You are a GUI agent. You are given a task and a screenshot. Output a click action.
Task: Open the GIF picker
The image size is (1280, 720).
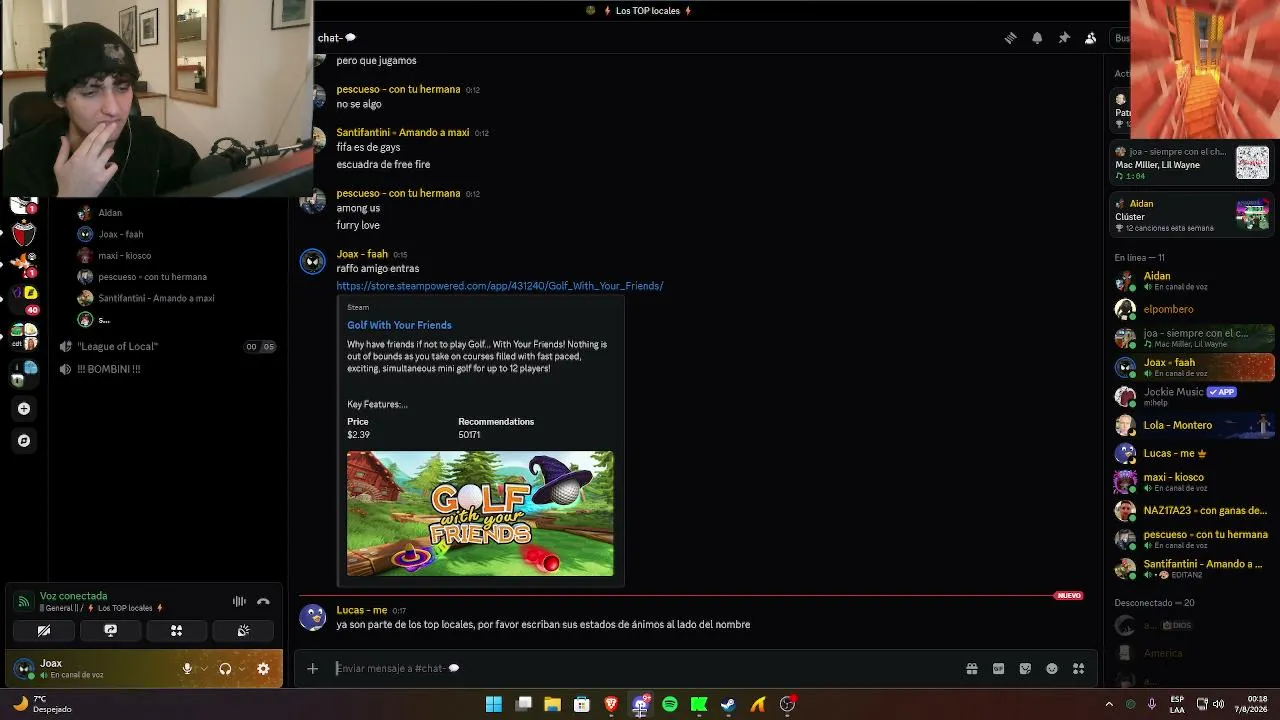[998, 669]
